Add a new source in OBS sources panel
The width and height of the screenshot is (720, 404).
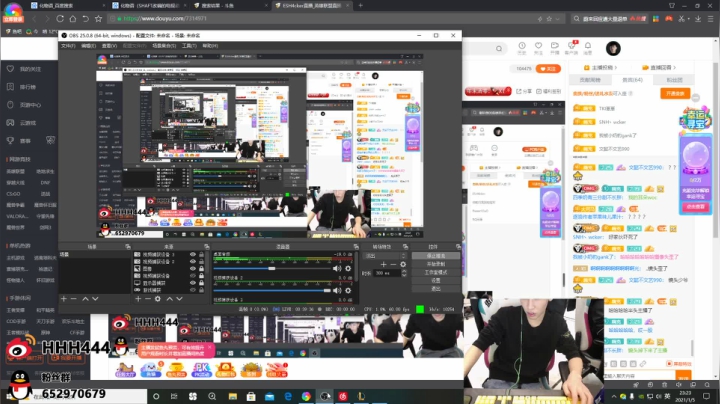click(138, 299)
